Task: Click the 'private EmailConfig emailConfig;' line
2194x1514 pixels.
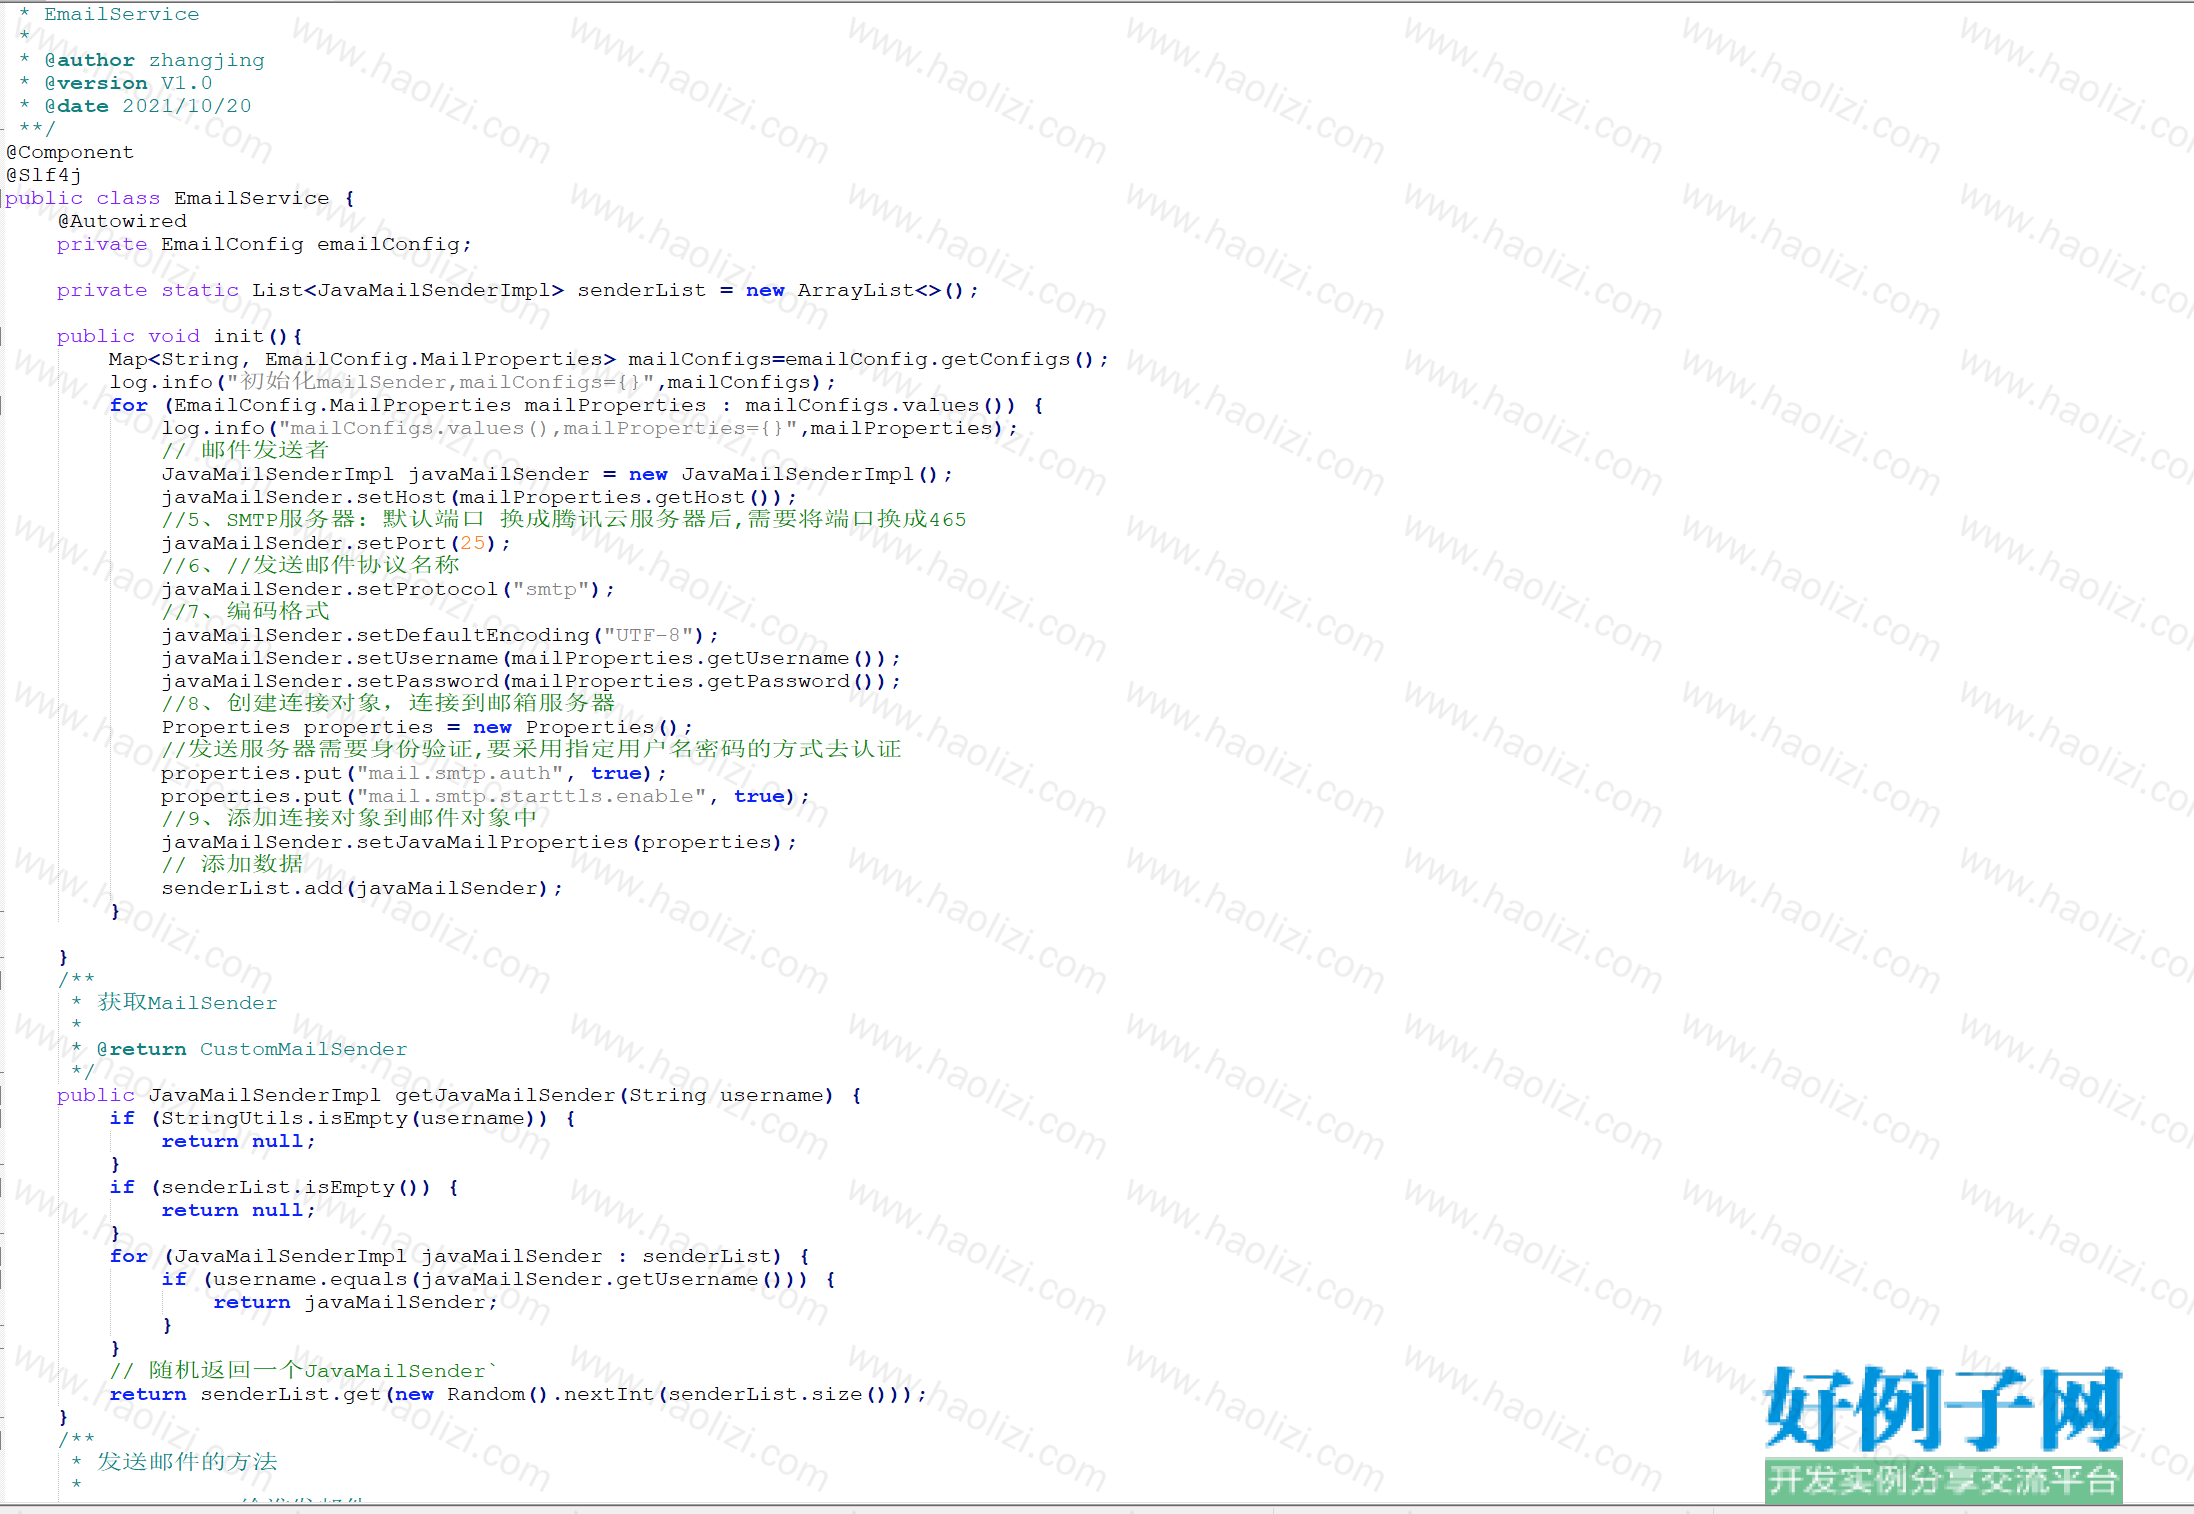Action: pyautogui.click(x=264, y=244)
